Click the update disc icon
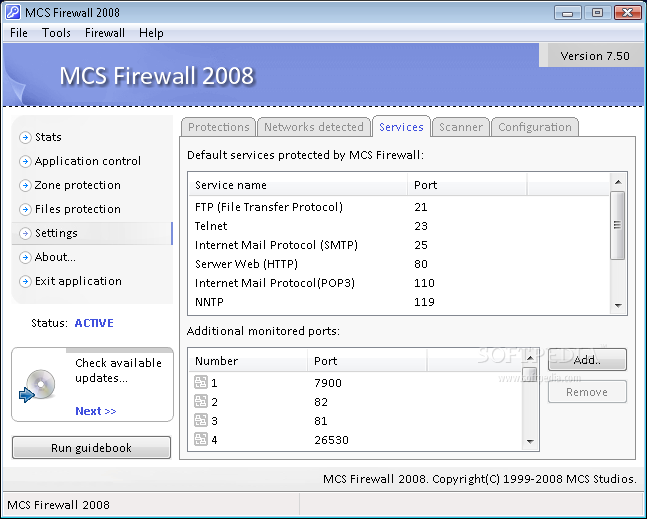 (x=37, y=386)
